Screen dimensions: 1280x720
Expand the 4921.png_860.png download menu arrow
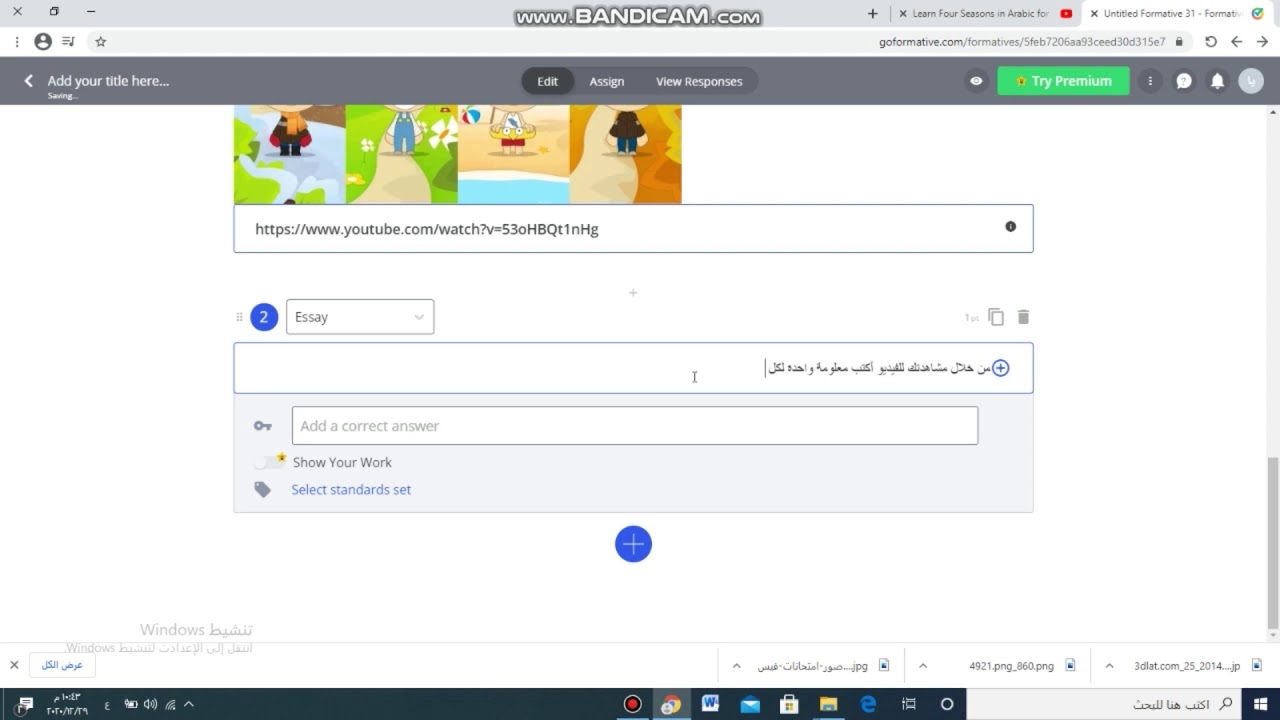[x=923, y=666]
